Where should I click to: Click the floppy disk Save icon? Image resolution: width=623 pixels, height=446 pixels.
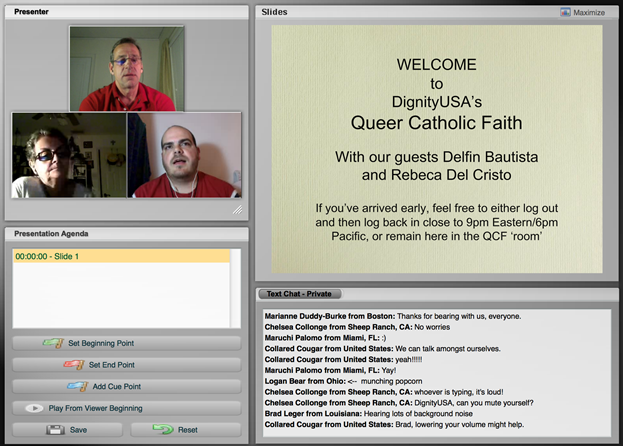pyautogui.click(x=55, y=429)
